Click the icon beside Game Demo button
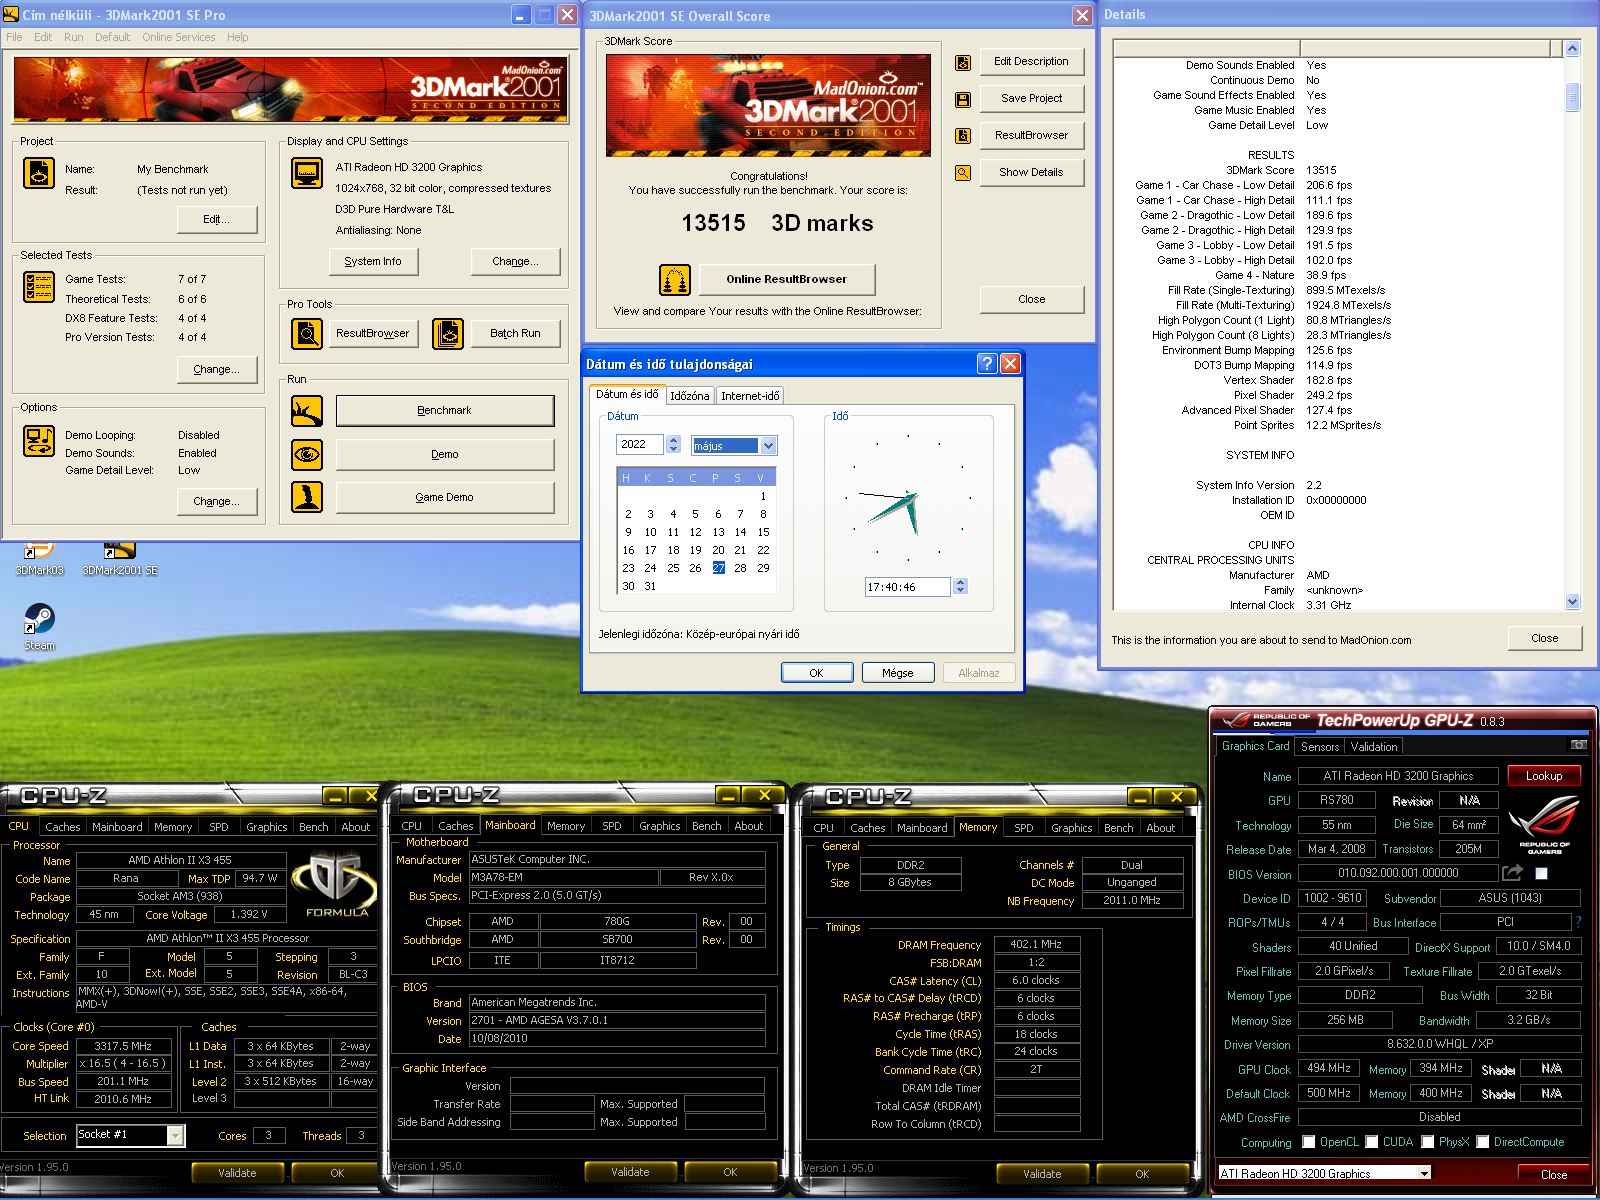The image size is (1600, 1200). tap(307, 497)
